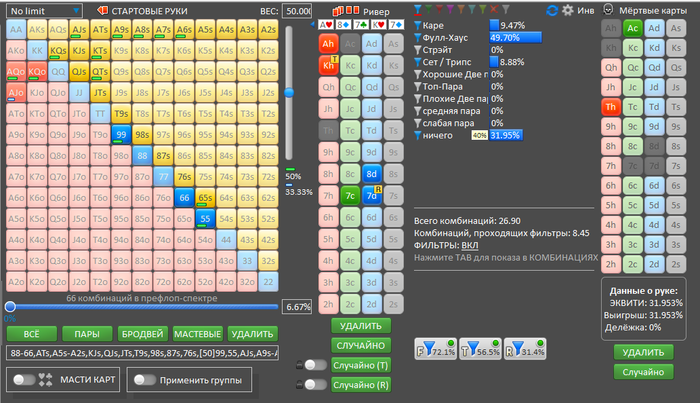Click the grey funnel icon in the filter row
The height and width of the screenshot is (403, 700).
pos(505,9)
